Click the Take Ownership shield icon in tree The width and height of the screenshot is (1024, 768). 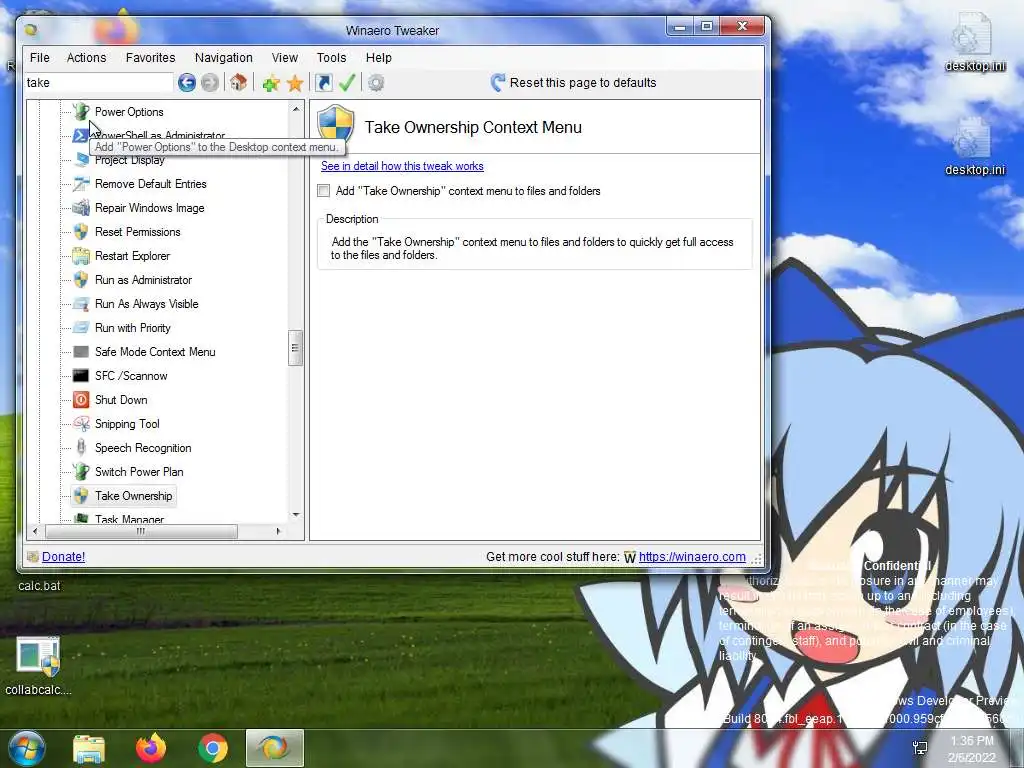tap(81, 496)
